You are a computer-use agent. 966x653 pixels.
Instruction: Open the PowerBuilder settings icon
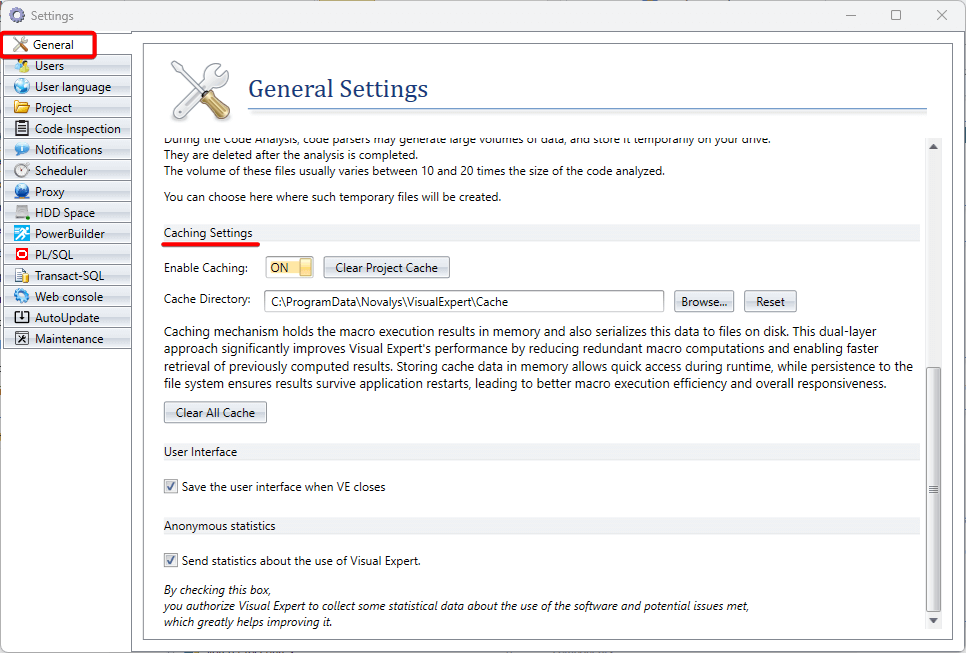click(x=23, y=233)
